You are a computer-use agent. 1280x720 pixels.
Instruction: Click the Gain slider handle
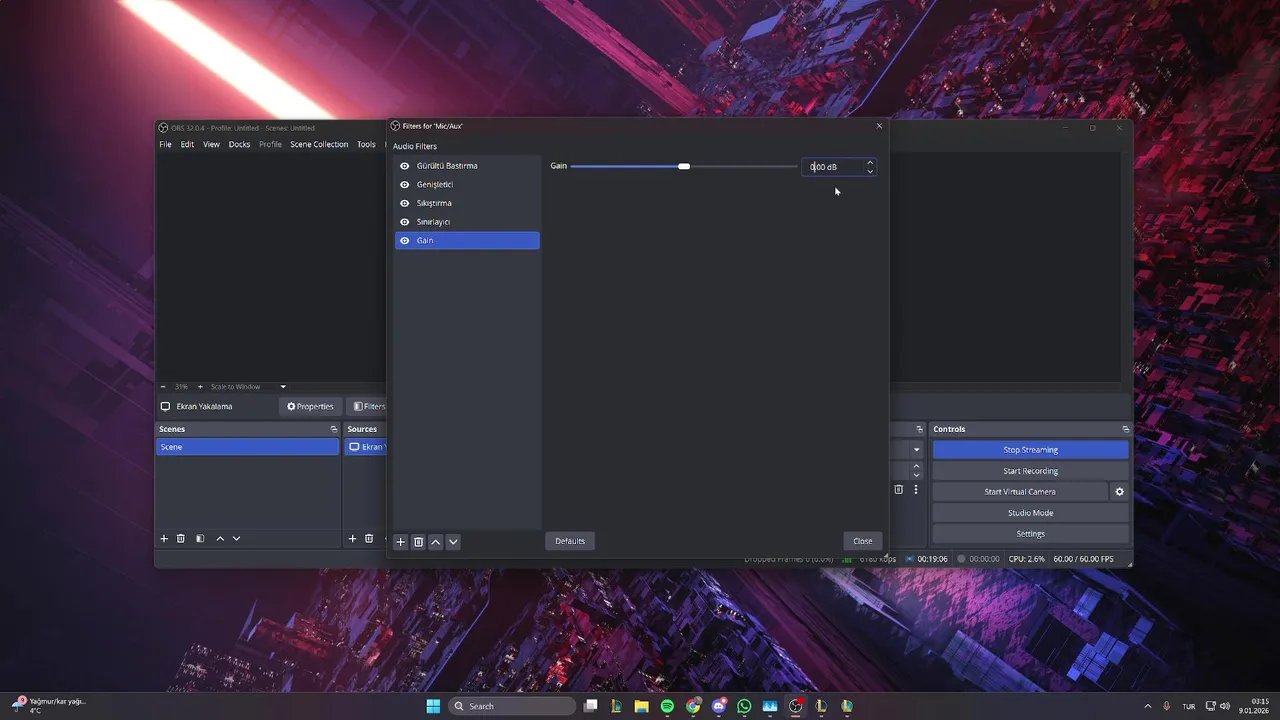tap(684, 166)
